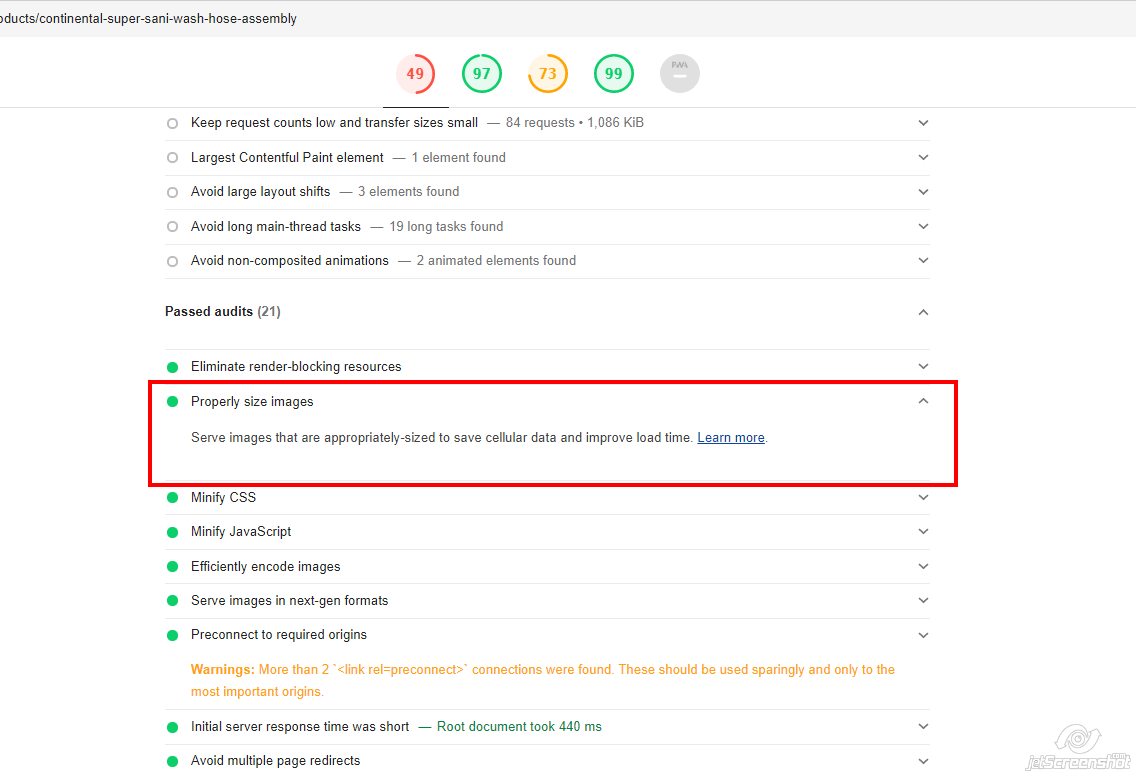Click the grey PWA gauge icon
The height and width of the screenshot is (776, 1136).
click(680, 74)
